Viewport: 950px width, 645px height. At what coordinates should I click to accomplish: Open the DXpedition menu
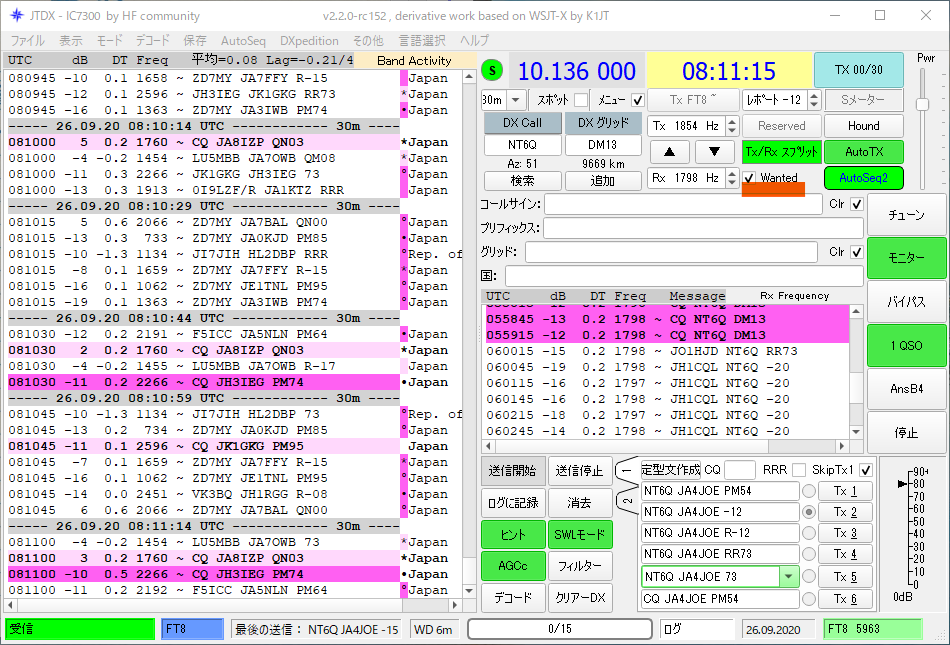[309, 41]
